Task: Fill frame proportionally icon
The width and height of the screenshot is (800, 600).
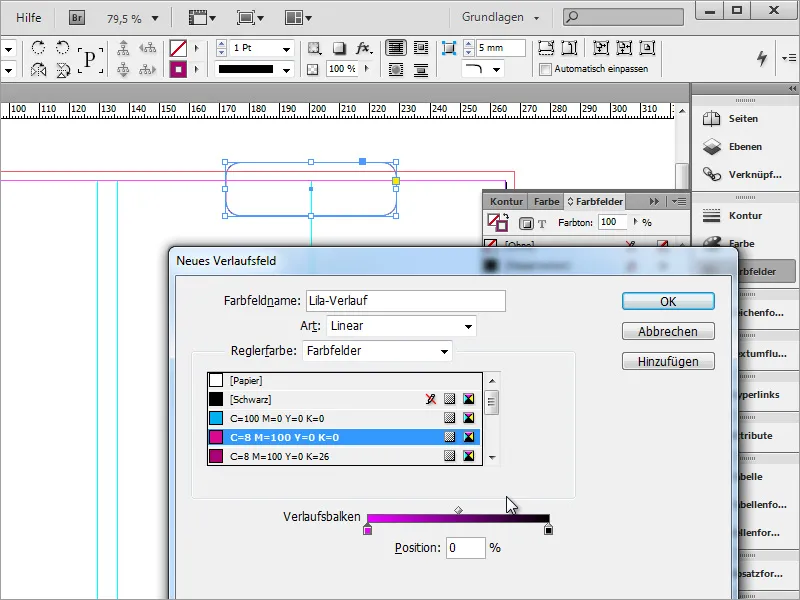Action: (x=546, y=48)
